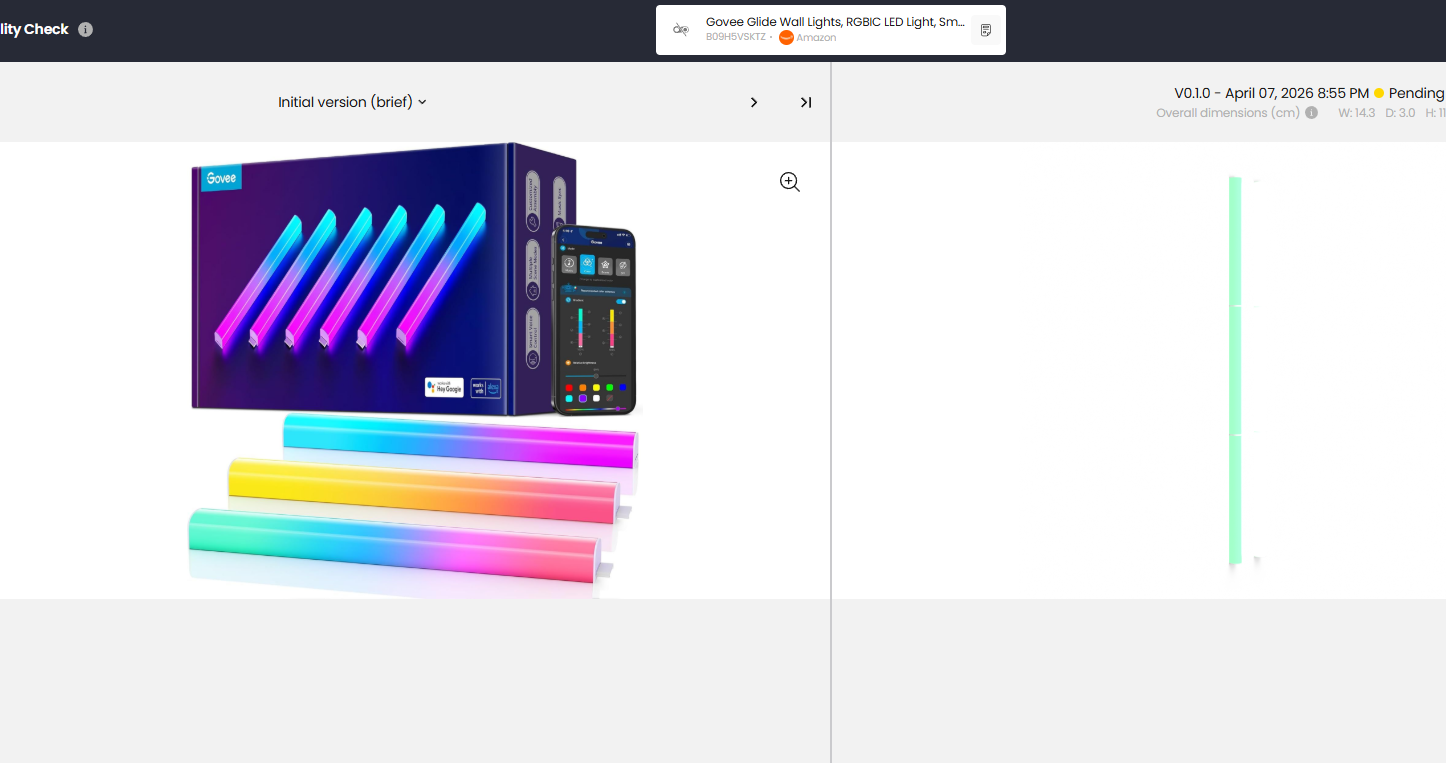Viewport: 1446px width, 763px height.
Task: Click the B09H5VSKTZ product ID text
Action: coord(736,37)
